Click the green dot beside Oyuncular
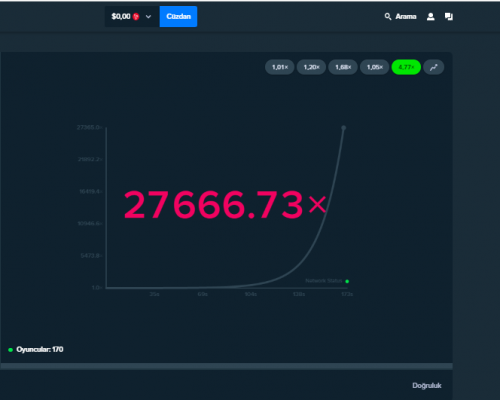 click(x=10, y=350)
